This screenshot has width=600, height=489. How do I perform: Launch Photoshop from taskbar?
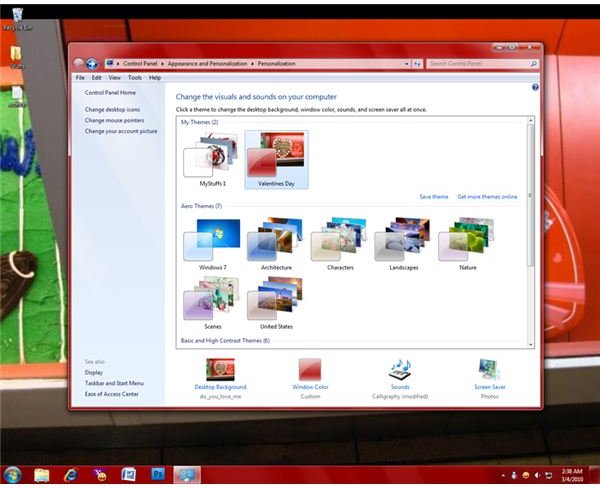coord(158,474)
